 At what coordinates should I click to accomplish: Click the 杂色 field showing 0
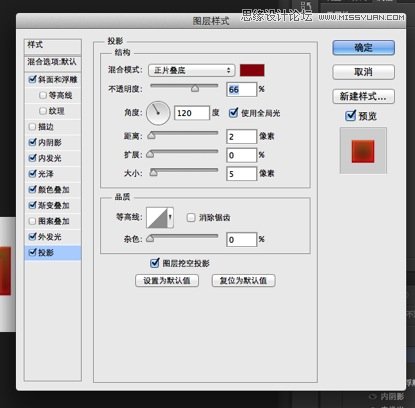click(241, 240)
